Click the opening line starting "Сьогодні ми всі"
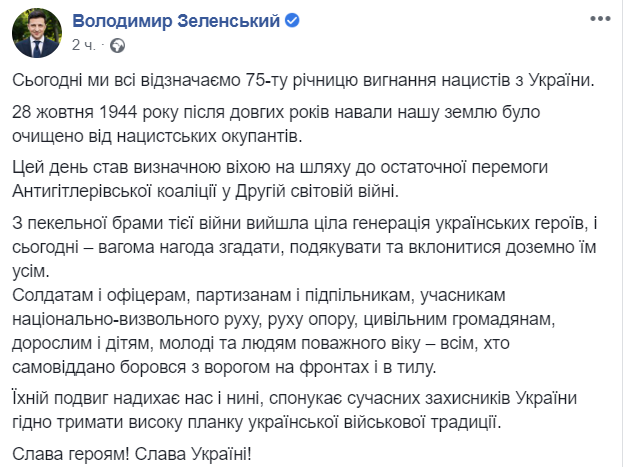623x467 pixels. coord(302,80)
